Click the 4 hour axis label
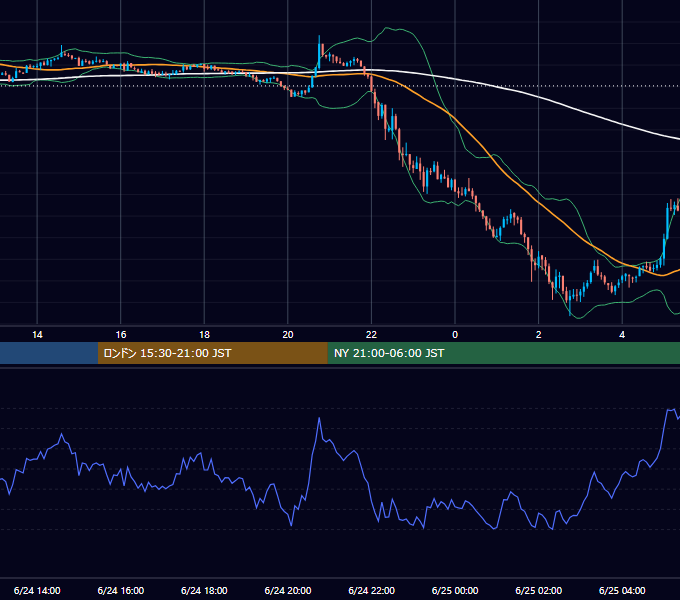The height and width of the screenshot is (600, 680). [x=622, y=335]
